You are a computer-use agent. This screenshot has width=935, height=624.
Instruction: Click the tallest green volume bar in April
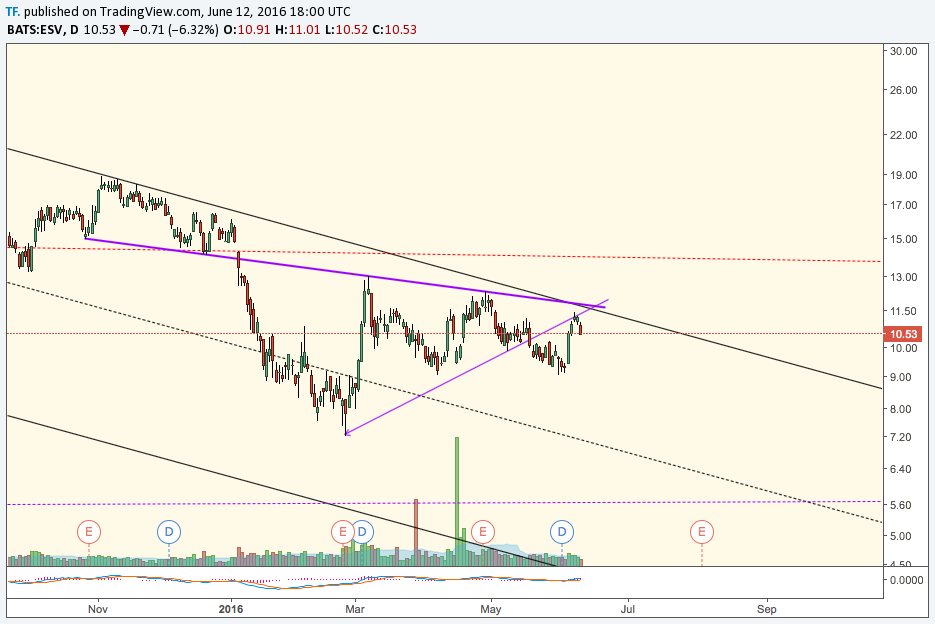457,501
